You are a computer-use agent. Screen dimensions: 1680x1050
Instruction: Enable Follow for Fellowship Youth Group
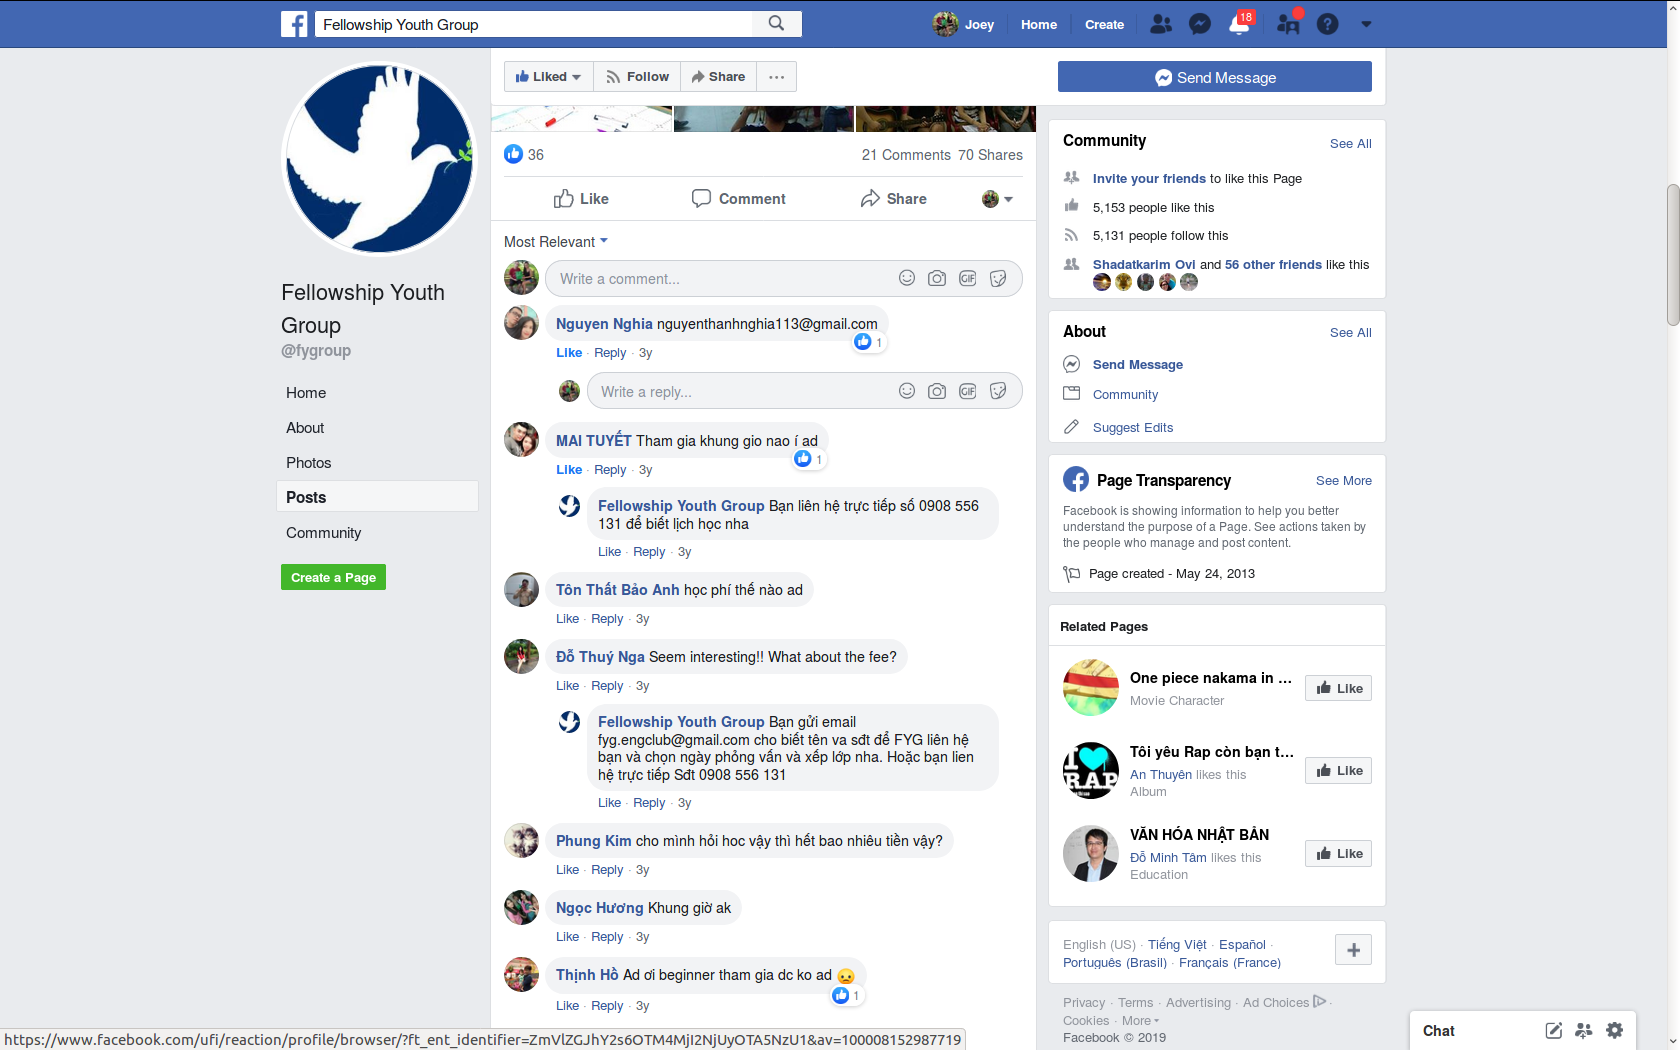tap(637, 76)
